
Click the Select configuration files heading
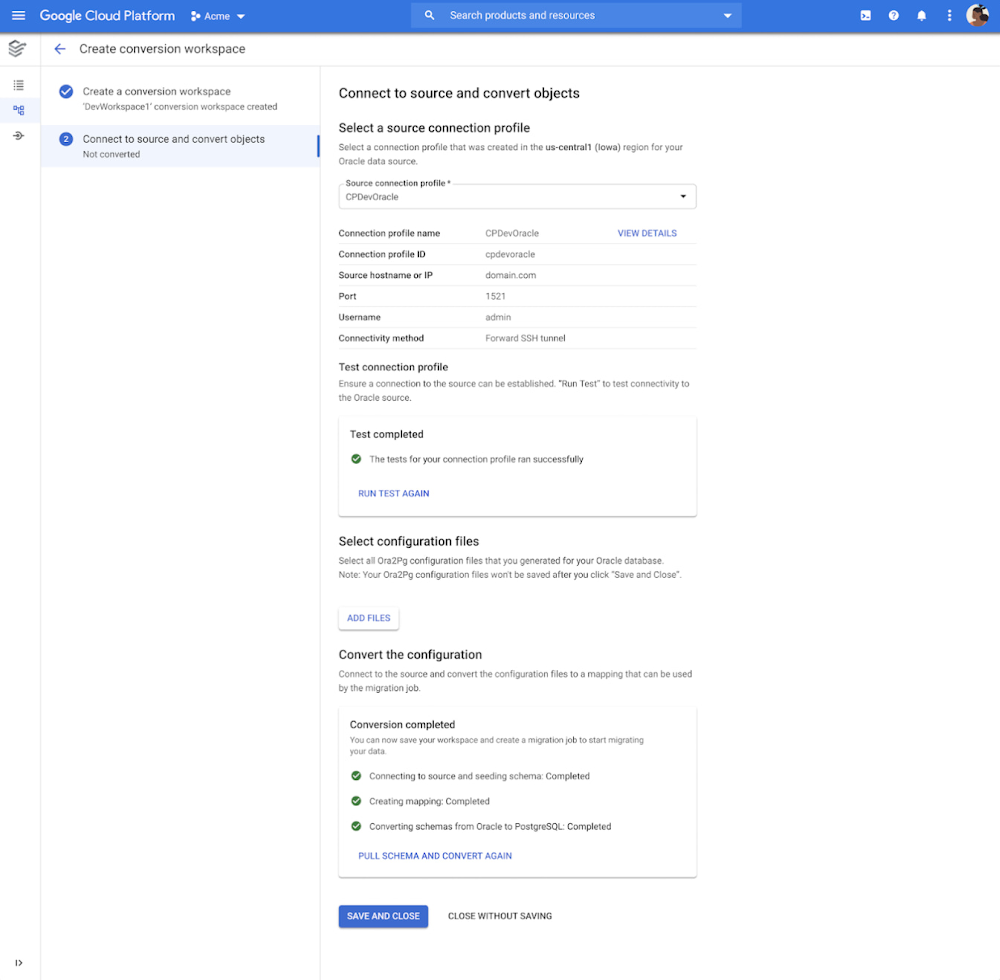tap(409, 541)
